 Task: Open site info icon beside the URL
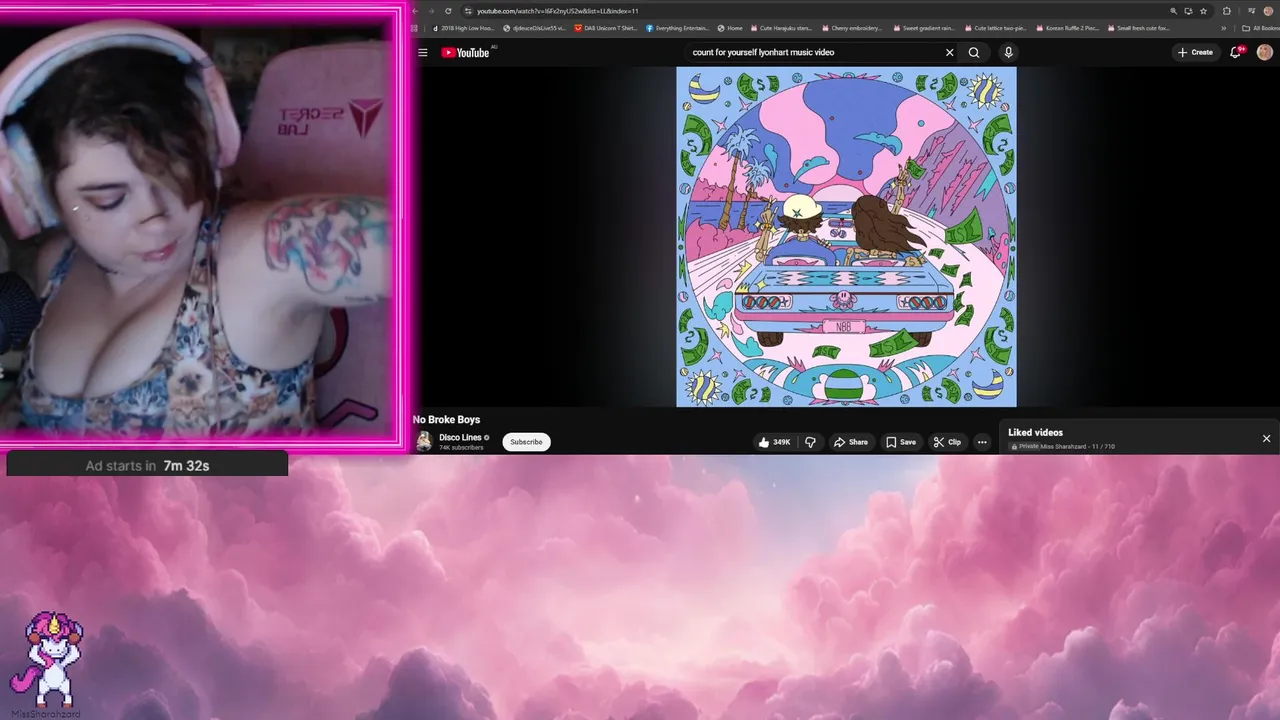pos(467,11)
